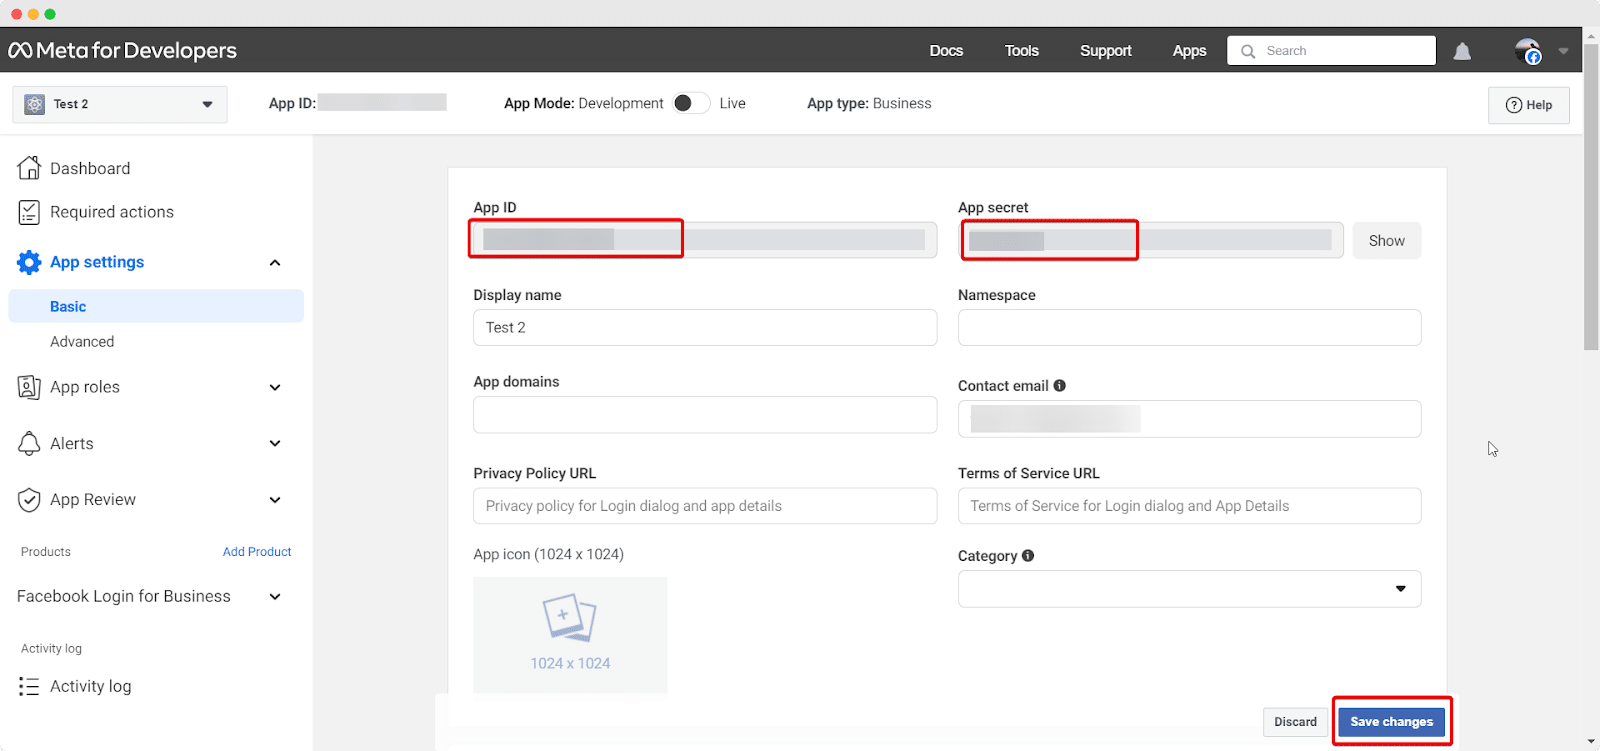Open the profile avatar menu

click(1527, 51)
